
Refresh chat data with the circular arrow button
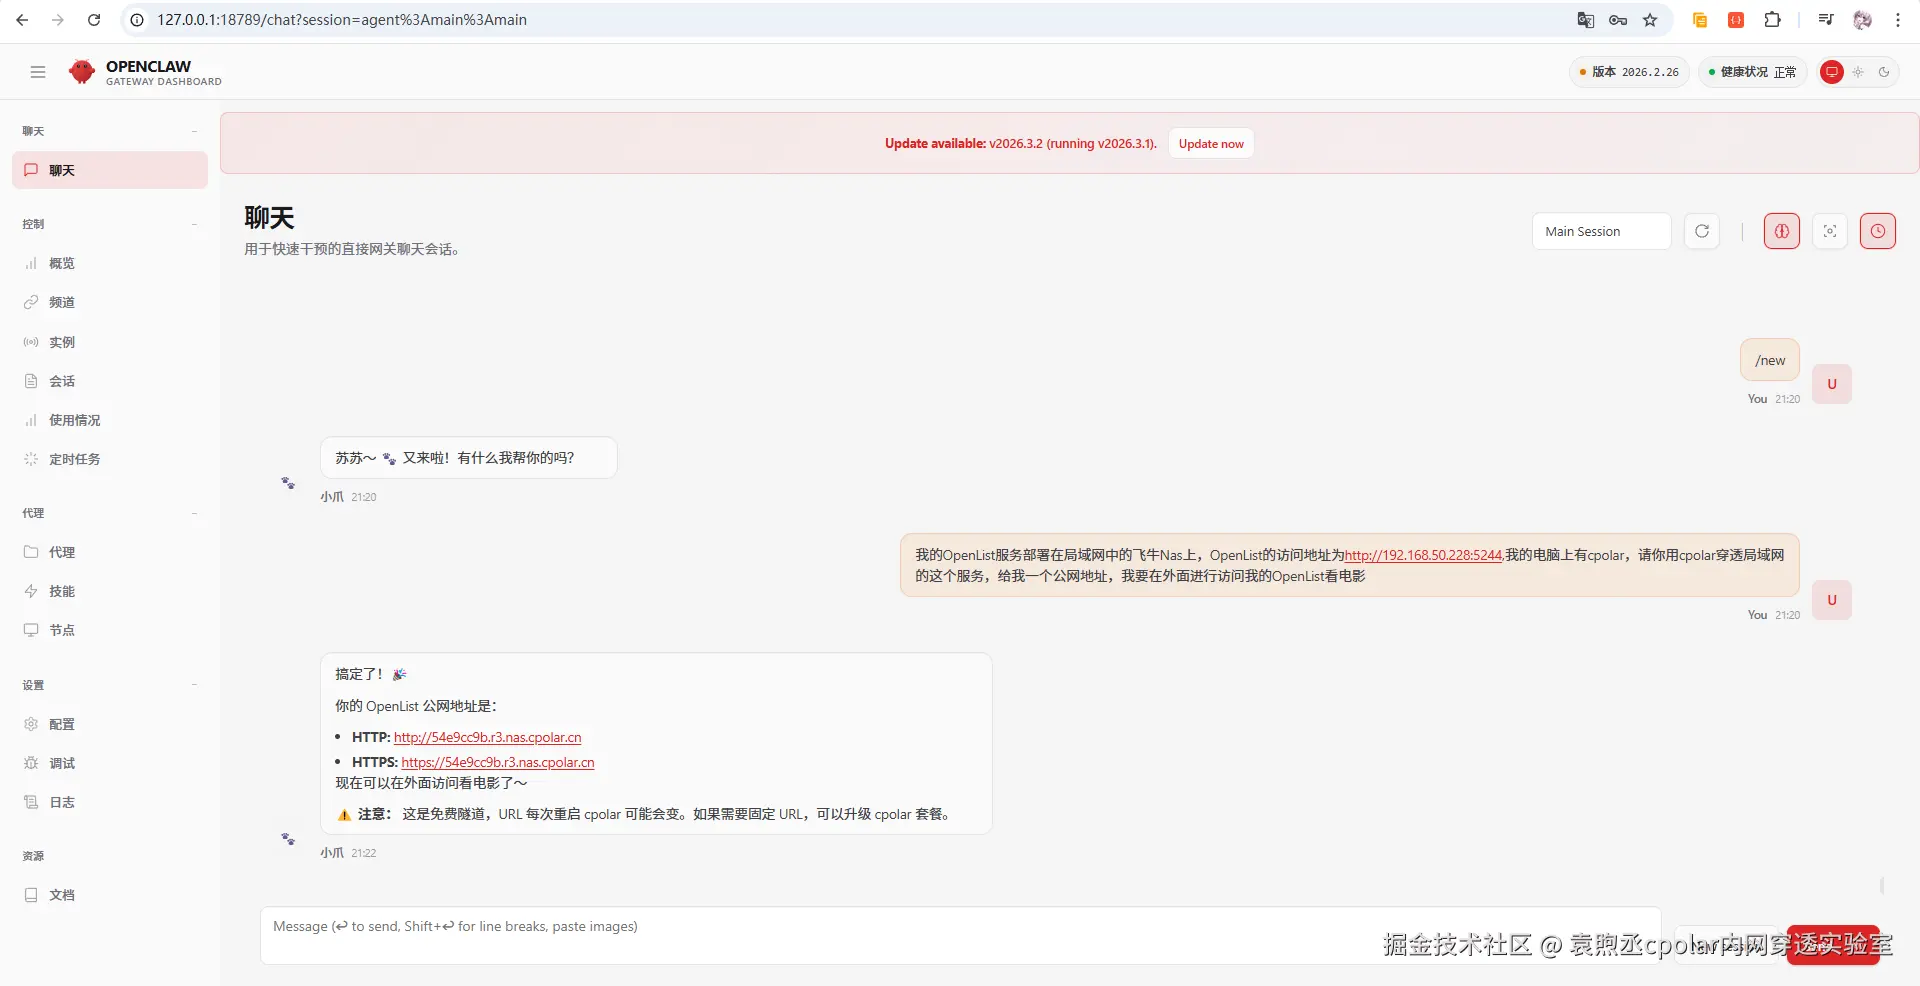pyautogui.click(x=1702, y=231)
